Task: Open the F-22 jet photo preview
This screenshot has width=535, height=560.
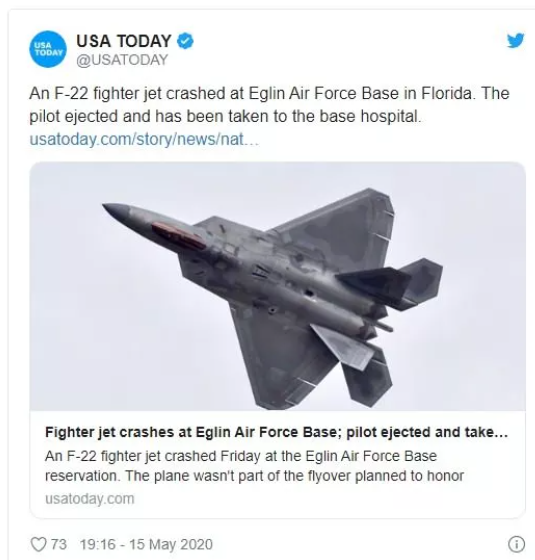Action: coord(278,286)
